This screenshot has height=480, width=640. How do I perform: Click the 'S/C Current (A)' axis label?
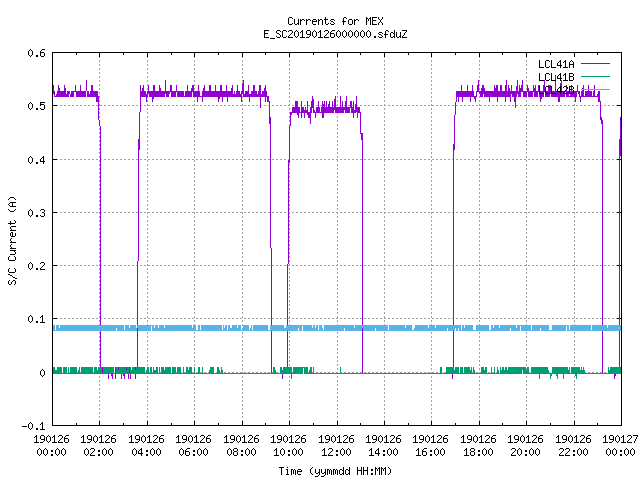13,240
